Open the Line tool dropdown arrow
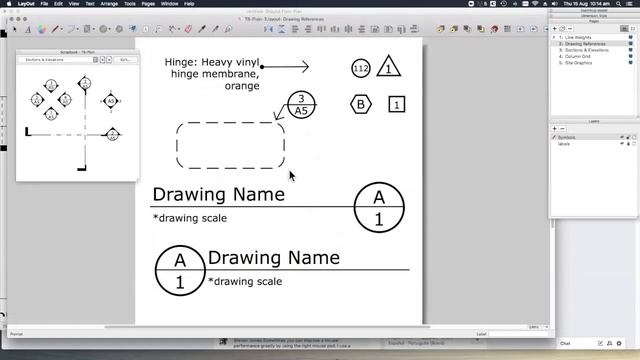 [61, 29]
